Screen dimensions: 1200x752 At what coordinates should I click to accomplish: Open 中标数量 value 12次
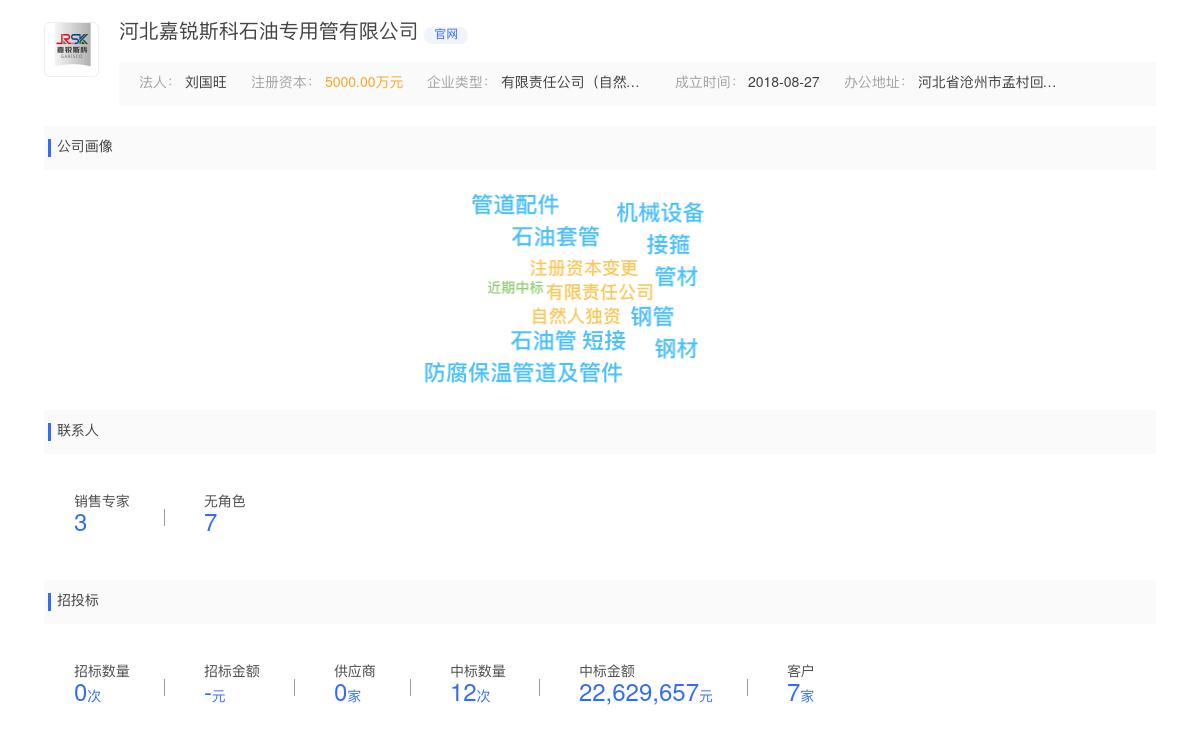[x=470, y=693]
